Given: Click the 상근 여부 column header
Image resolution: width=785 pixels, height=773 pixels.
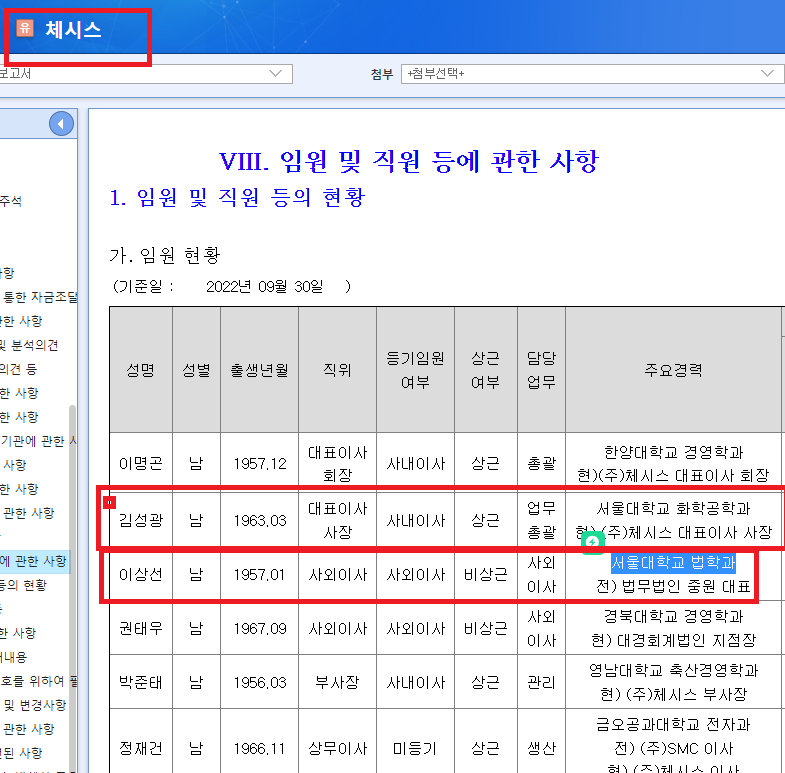Looking at the screenshot, I should [486, 369].
